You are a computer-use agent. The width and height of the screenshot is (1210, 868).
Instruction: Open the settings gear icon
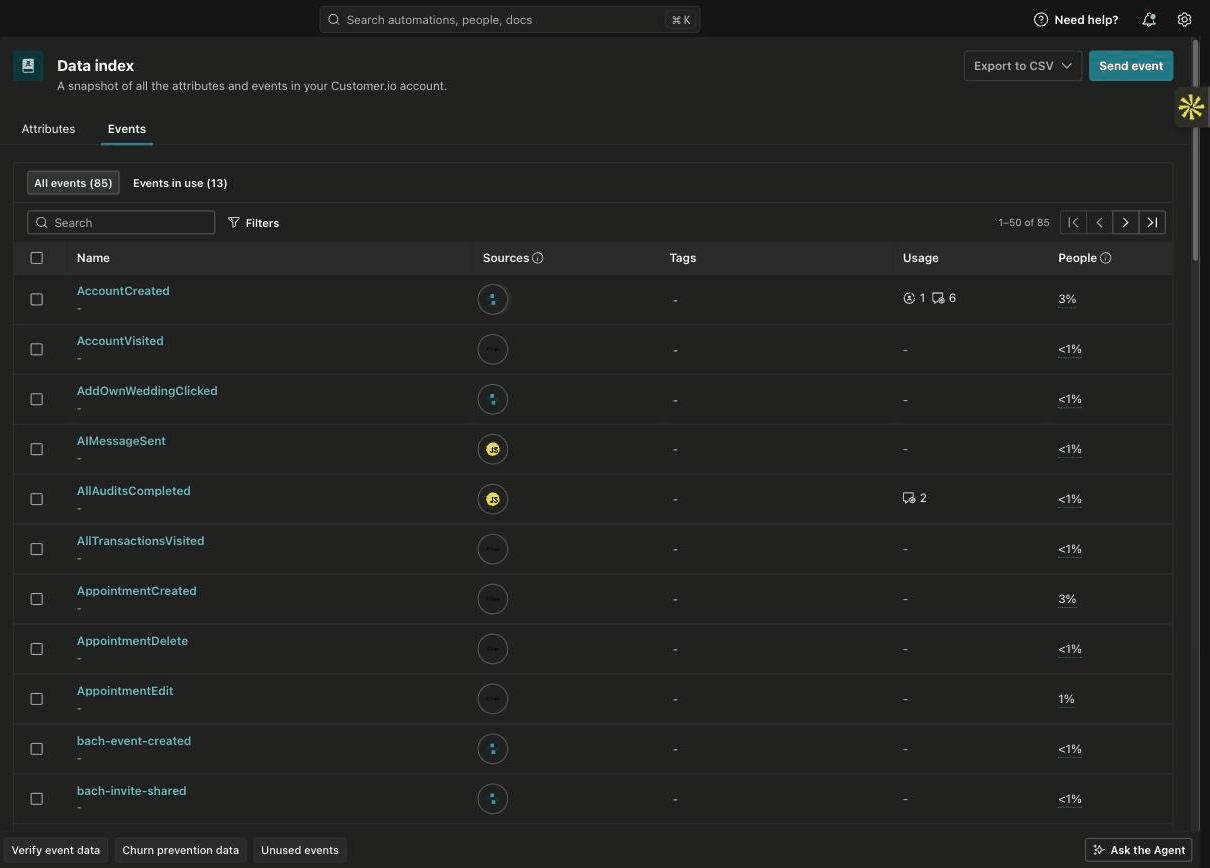1185,20
